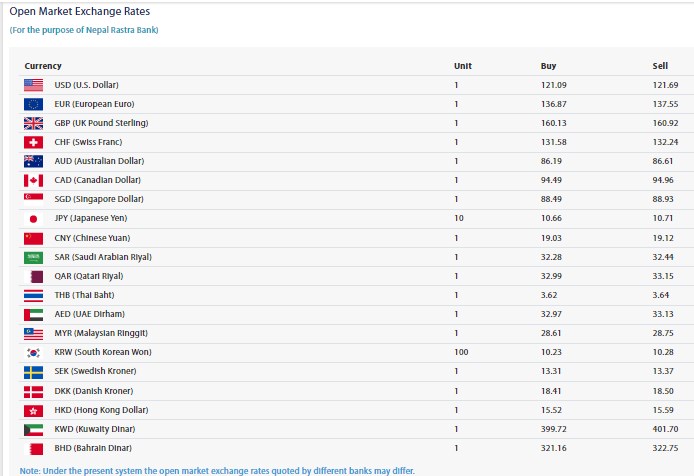
Task: Select the AUD buy rate 86.19
Action: click(x=551, y=161)
